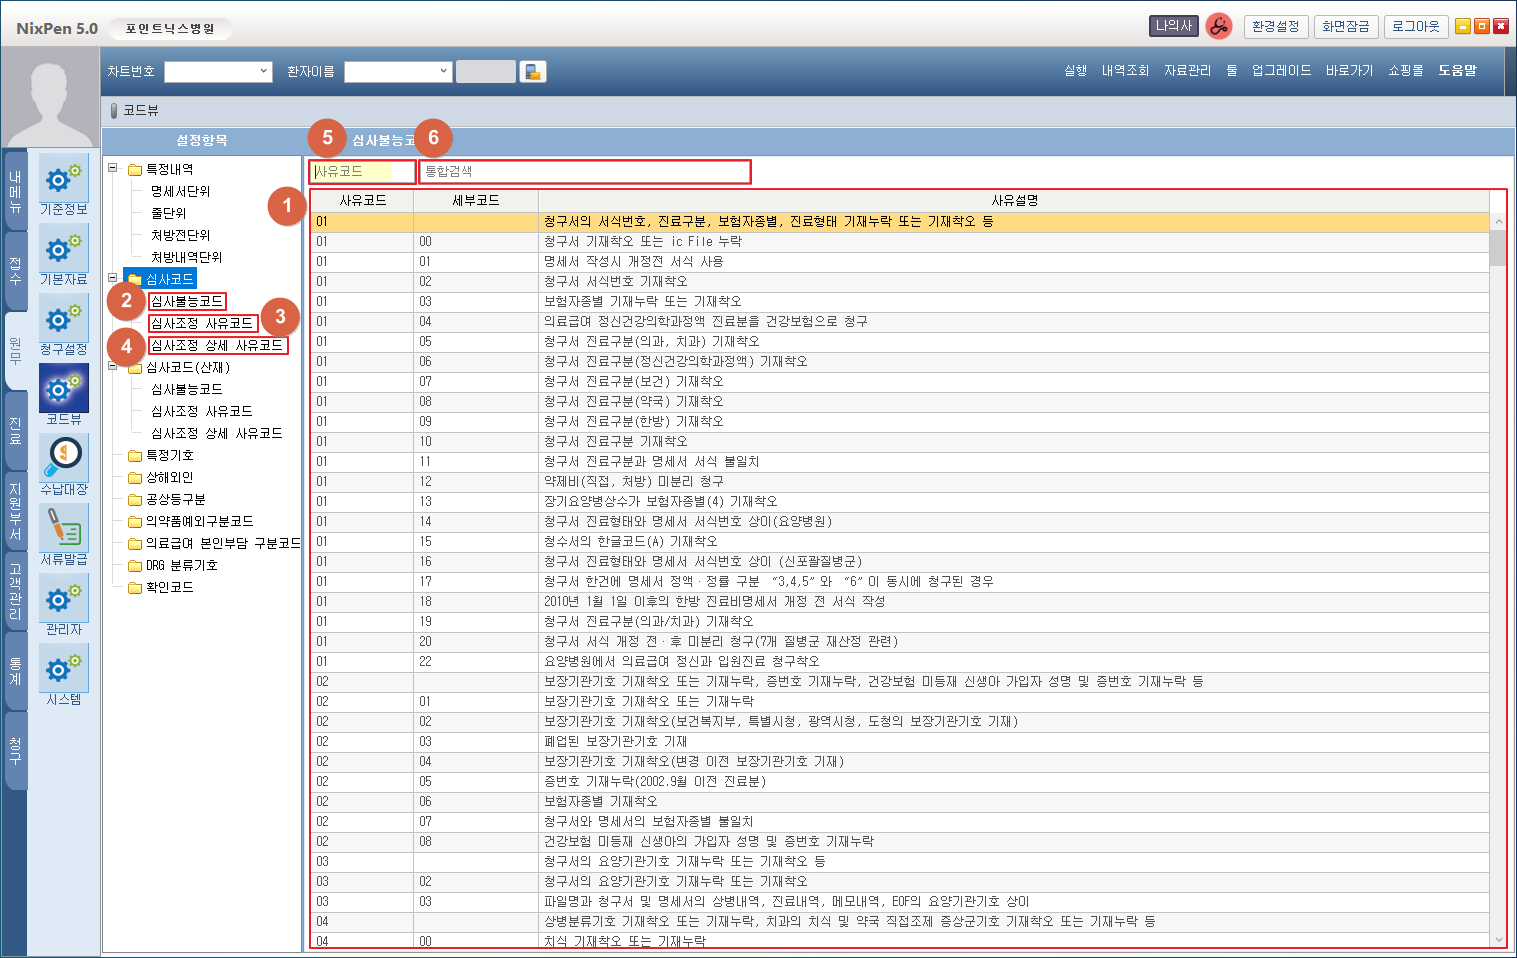Viewport: 1517px width, 958px height.
Task: Collapse the 특정내역 tree node
Action: point(113,169)
